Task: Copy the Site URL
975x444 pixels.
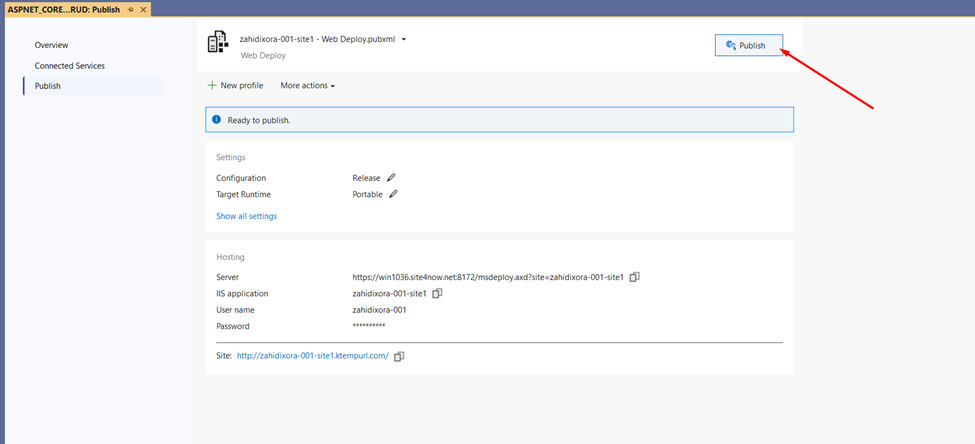Action: click(399, 356)
